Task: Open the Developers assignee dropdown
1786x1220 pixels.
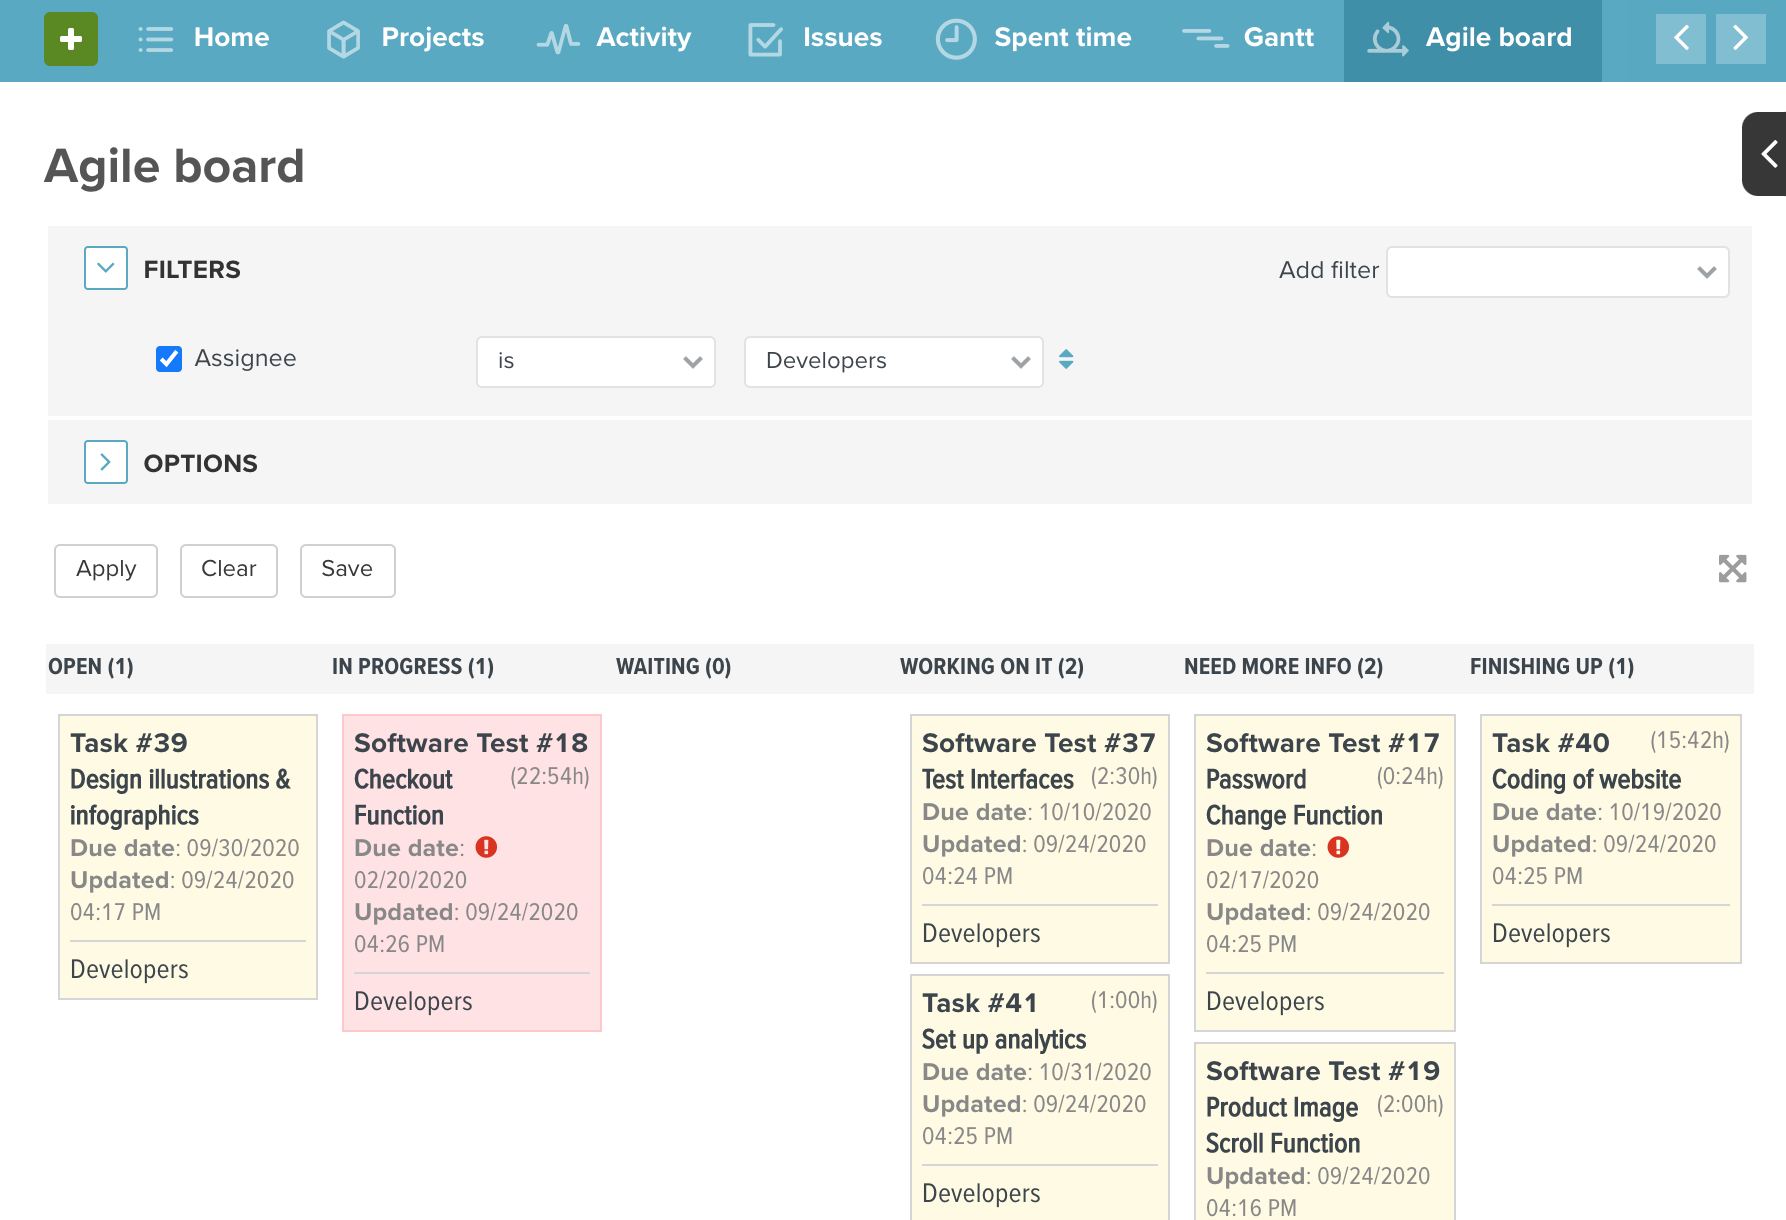Action: (894, 362)
